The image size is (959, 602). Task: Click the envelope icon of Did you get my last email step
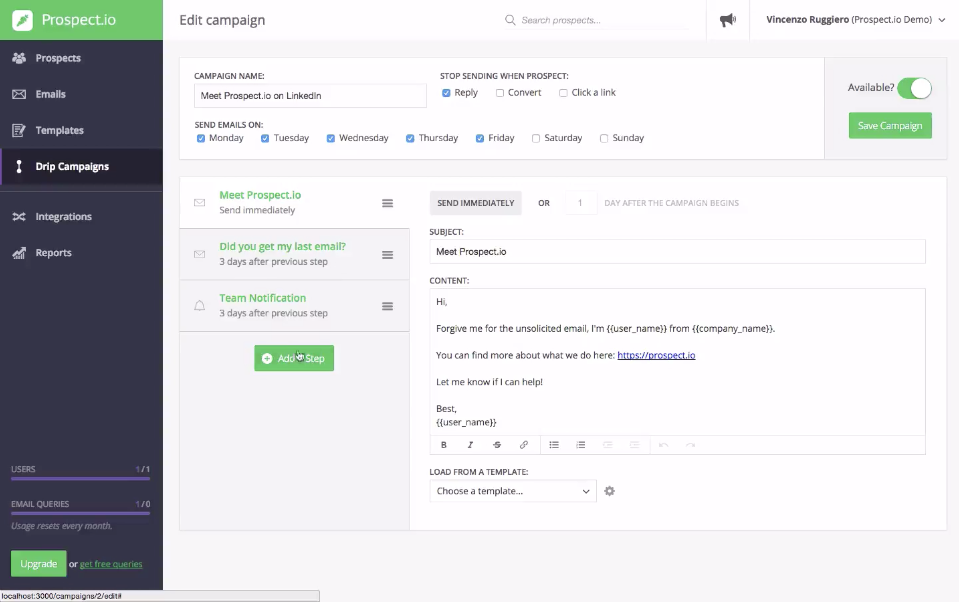pyautogui.click(x=199, y=254)
